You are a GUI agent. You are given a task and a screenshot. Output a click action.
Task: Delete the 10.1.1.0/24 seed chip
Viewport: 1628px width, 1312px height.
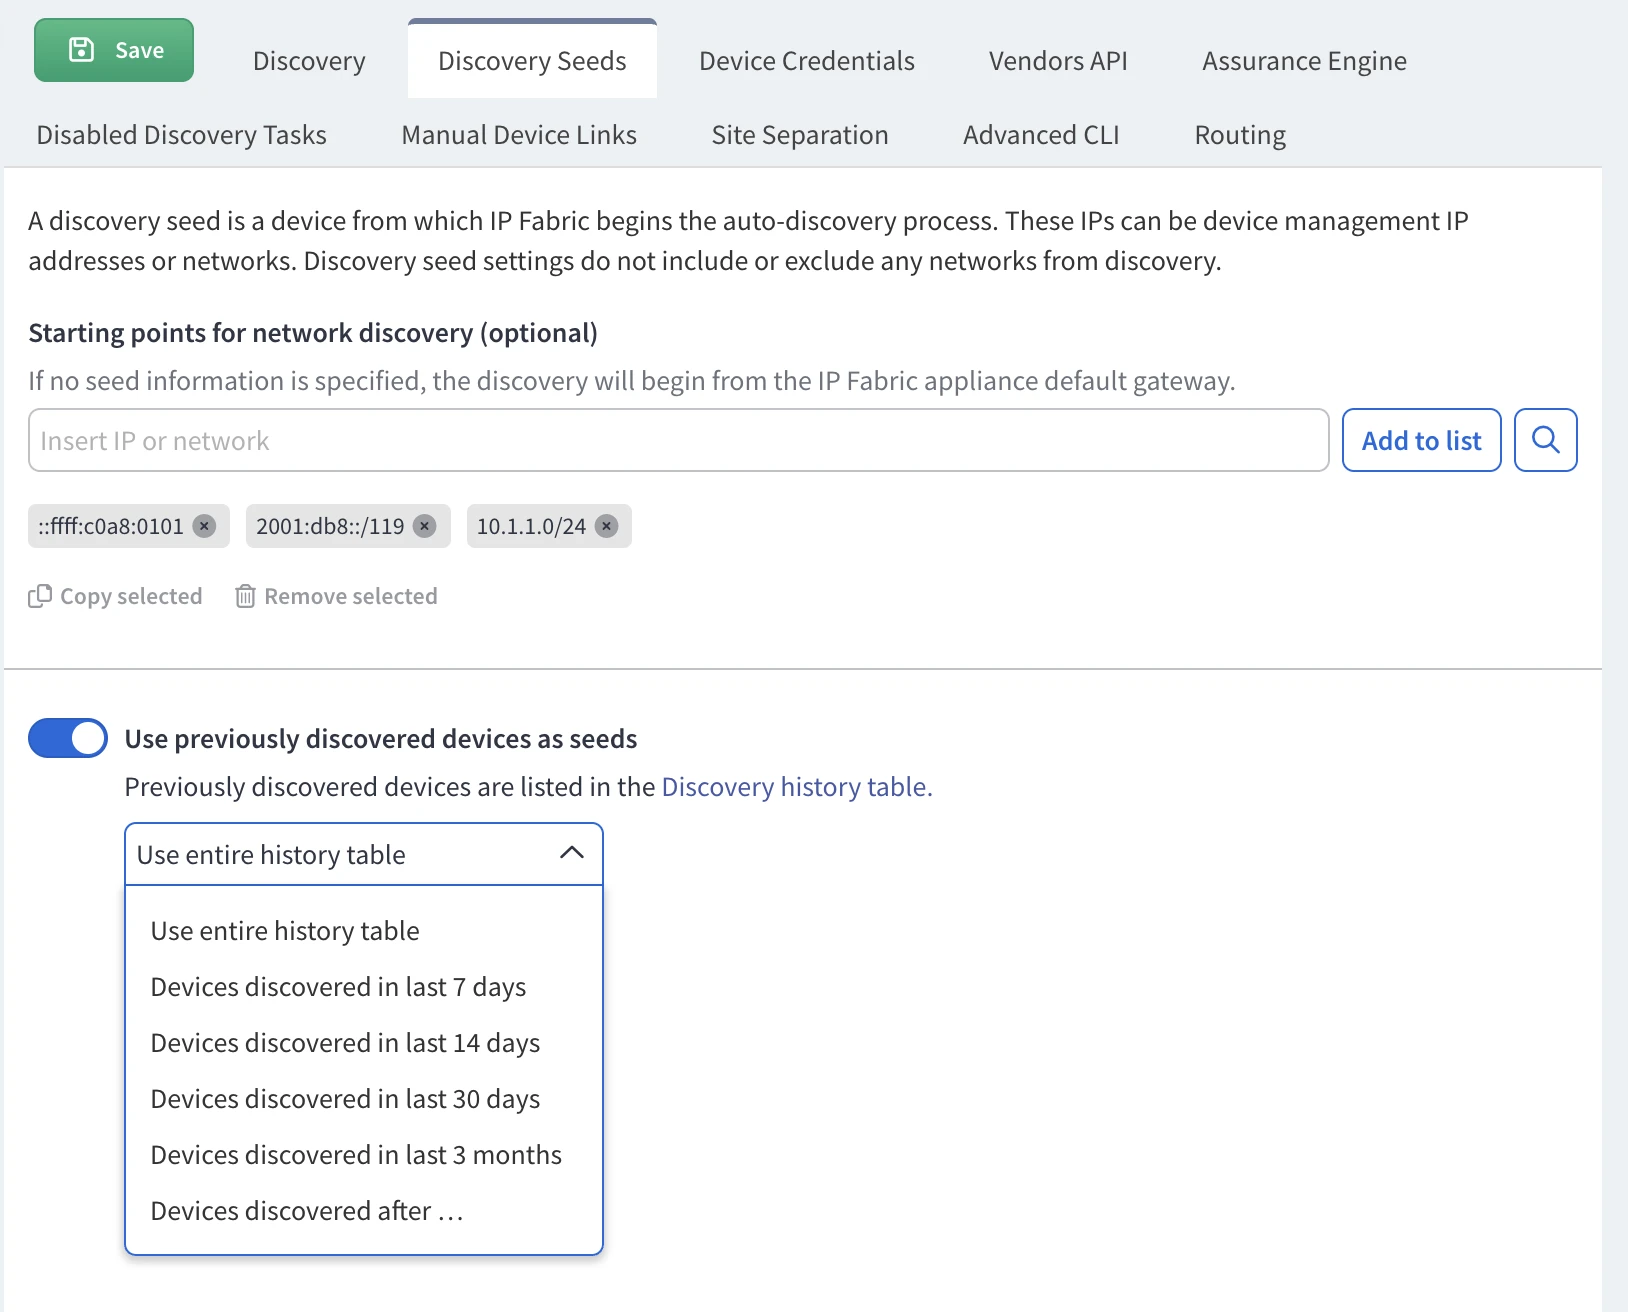(x=606, y=526)
